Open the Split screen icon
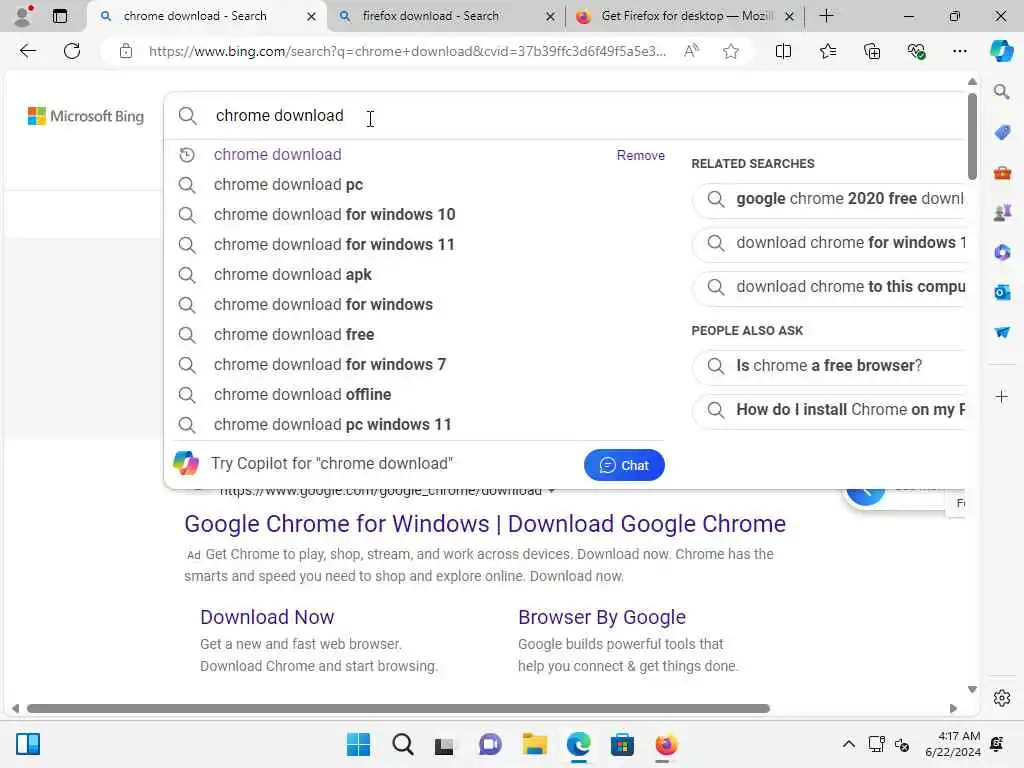The width and height of the screenshot is (1024, 768). pos(783,51)
